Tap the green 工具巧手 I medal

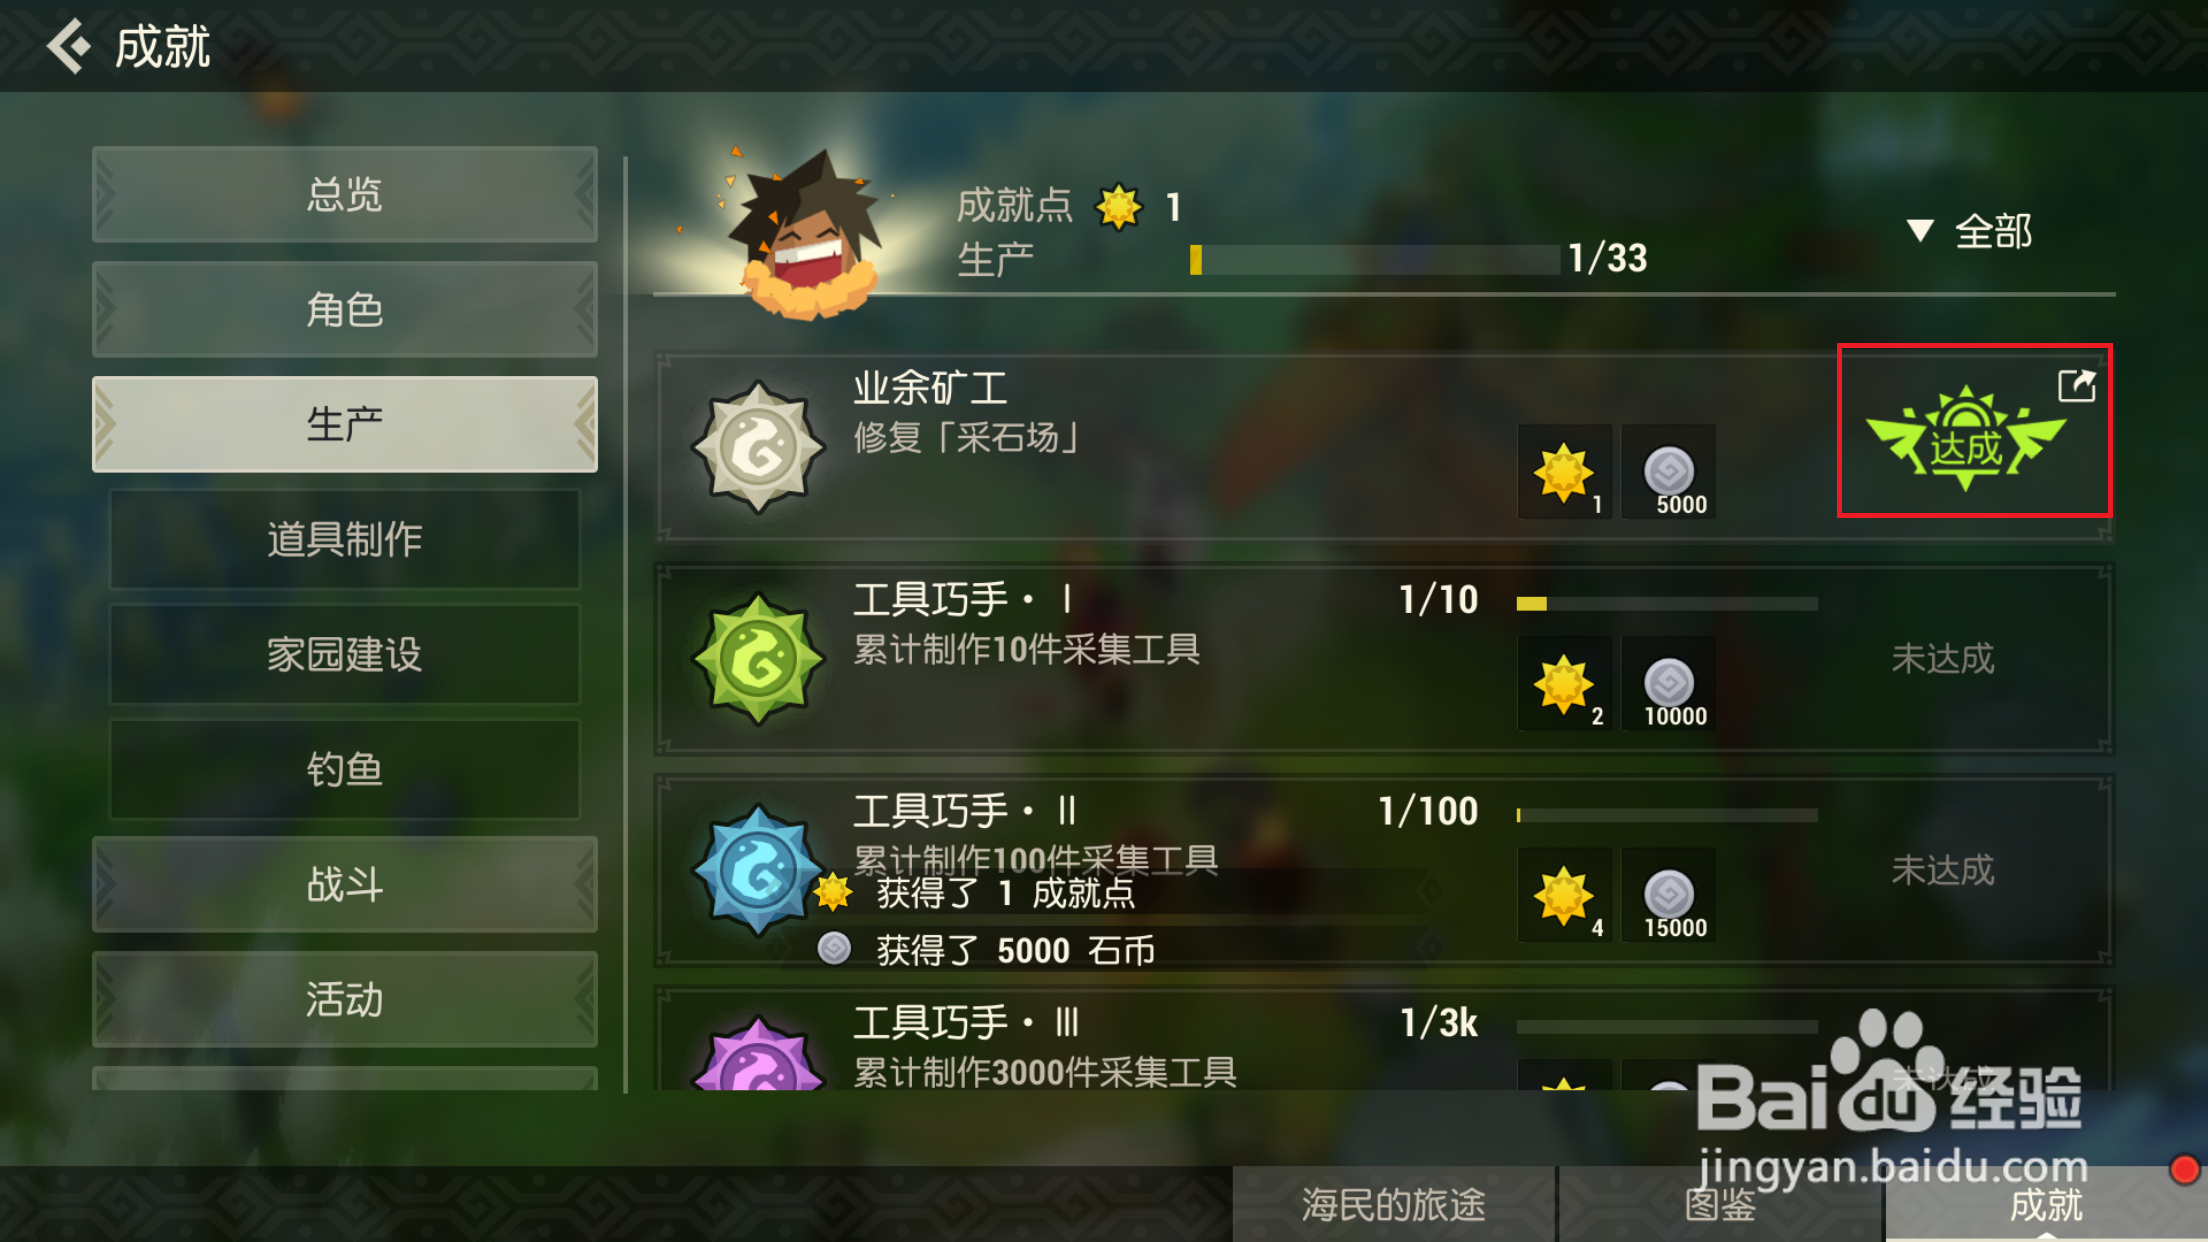(758, 659)
